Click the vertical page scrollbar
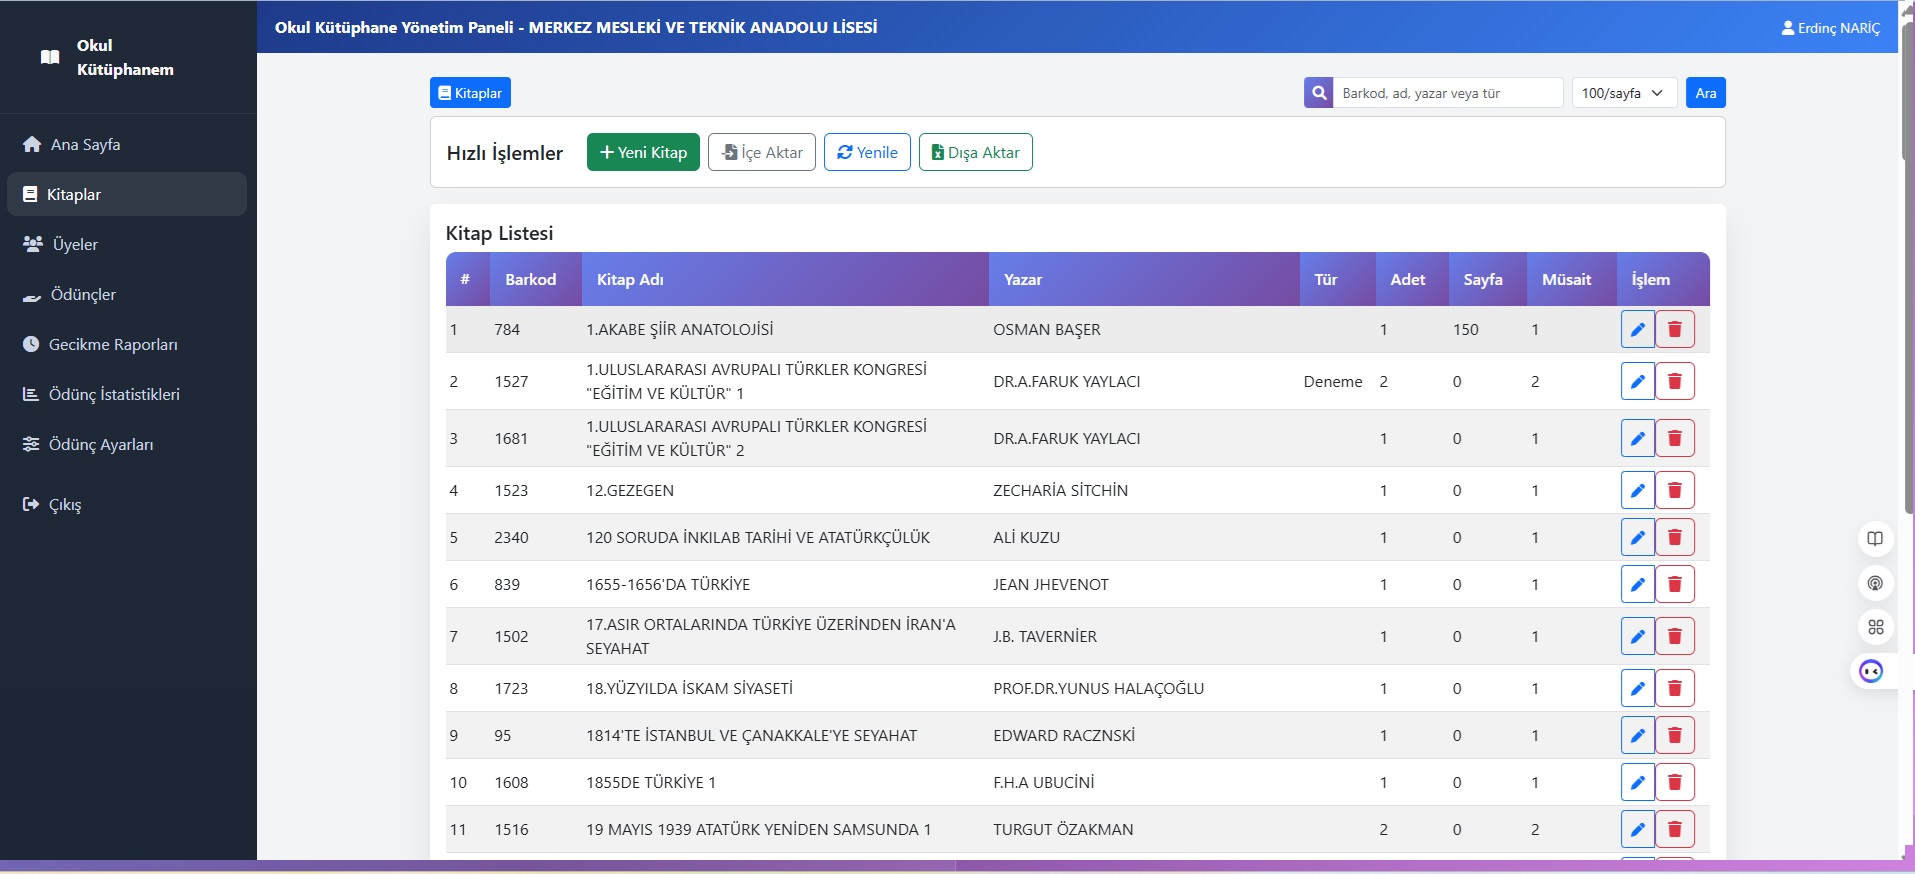Viewport: 1915px width, 874px height. [1906, 300]
